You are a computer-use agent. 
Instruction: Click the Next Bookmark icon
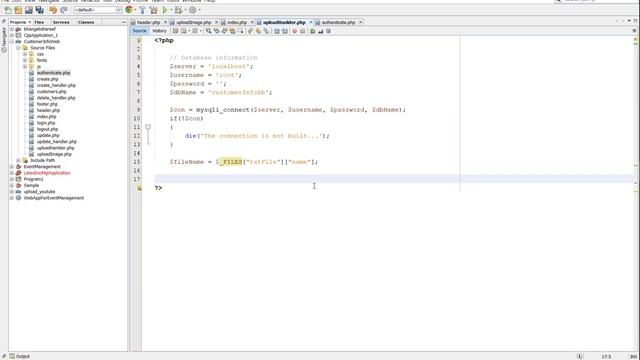click(258, 31)
